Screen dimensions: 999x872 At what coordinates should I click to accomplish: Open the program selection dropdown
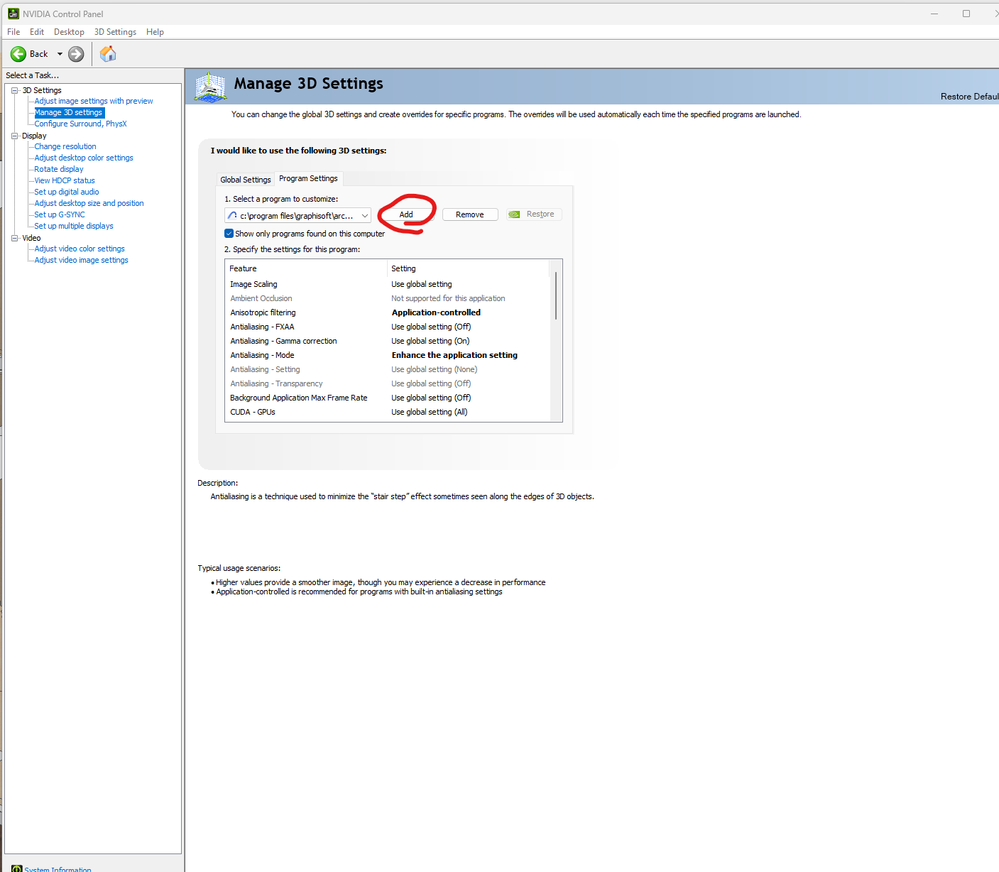[298, 215]
